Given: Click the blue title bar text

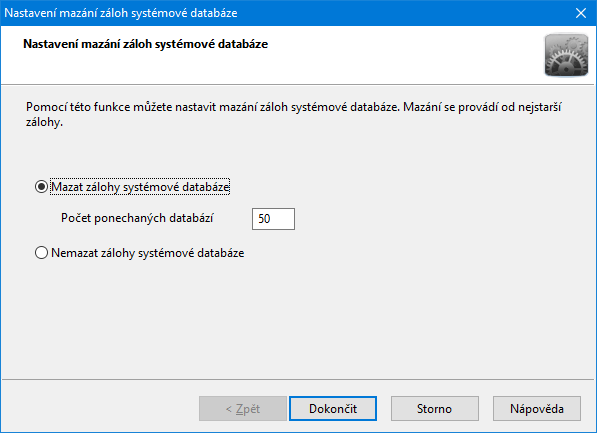Looking at the screenshot, I should (121, 13).
